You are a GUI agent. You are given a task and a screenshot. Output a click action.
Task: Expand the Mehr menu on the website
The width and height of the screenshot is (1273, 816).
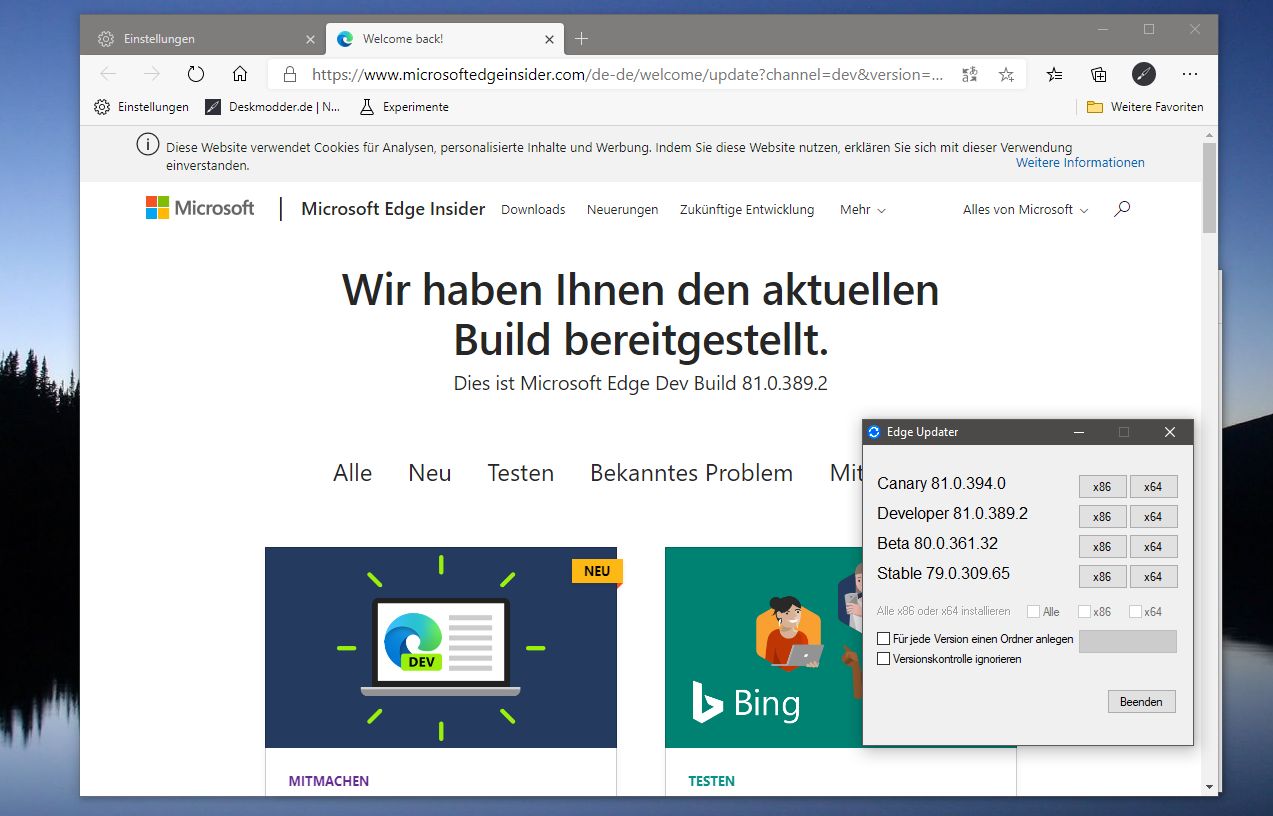[863, 209]
